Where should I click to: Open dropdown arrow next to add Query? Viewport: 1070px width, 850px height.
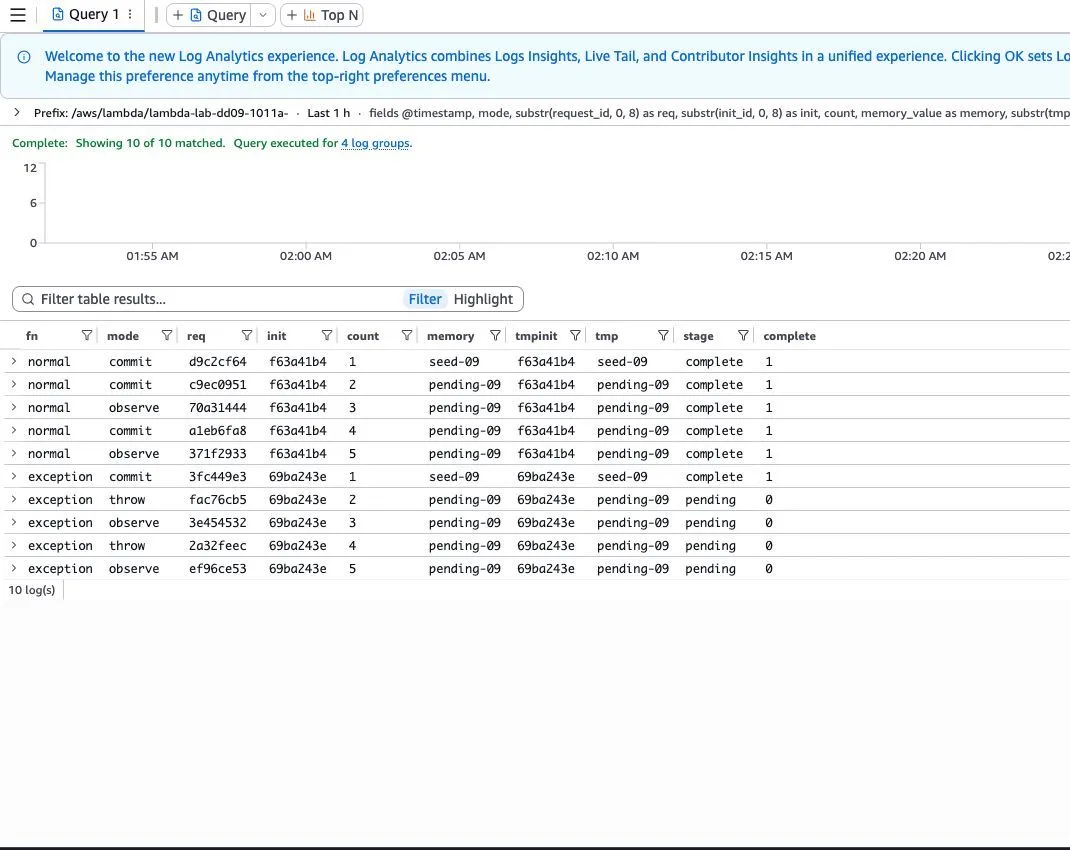(263, 15)
